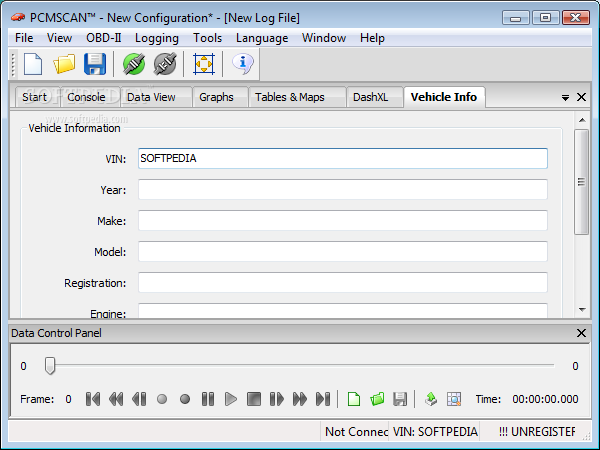Open the View menu
Screen dimensions: 600x450
tap(59, 38)
